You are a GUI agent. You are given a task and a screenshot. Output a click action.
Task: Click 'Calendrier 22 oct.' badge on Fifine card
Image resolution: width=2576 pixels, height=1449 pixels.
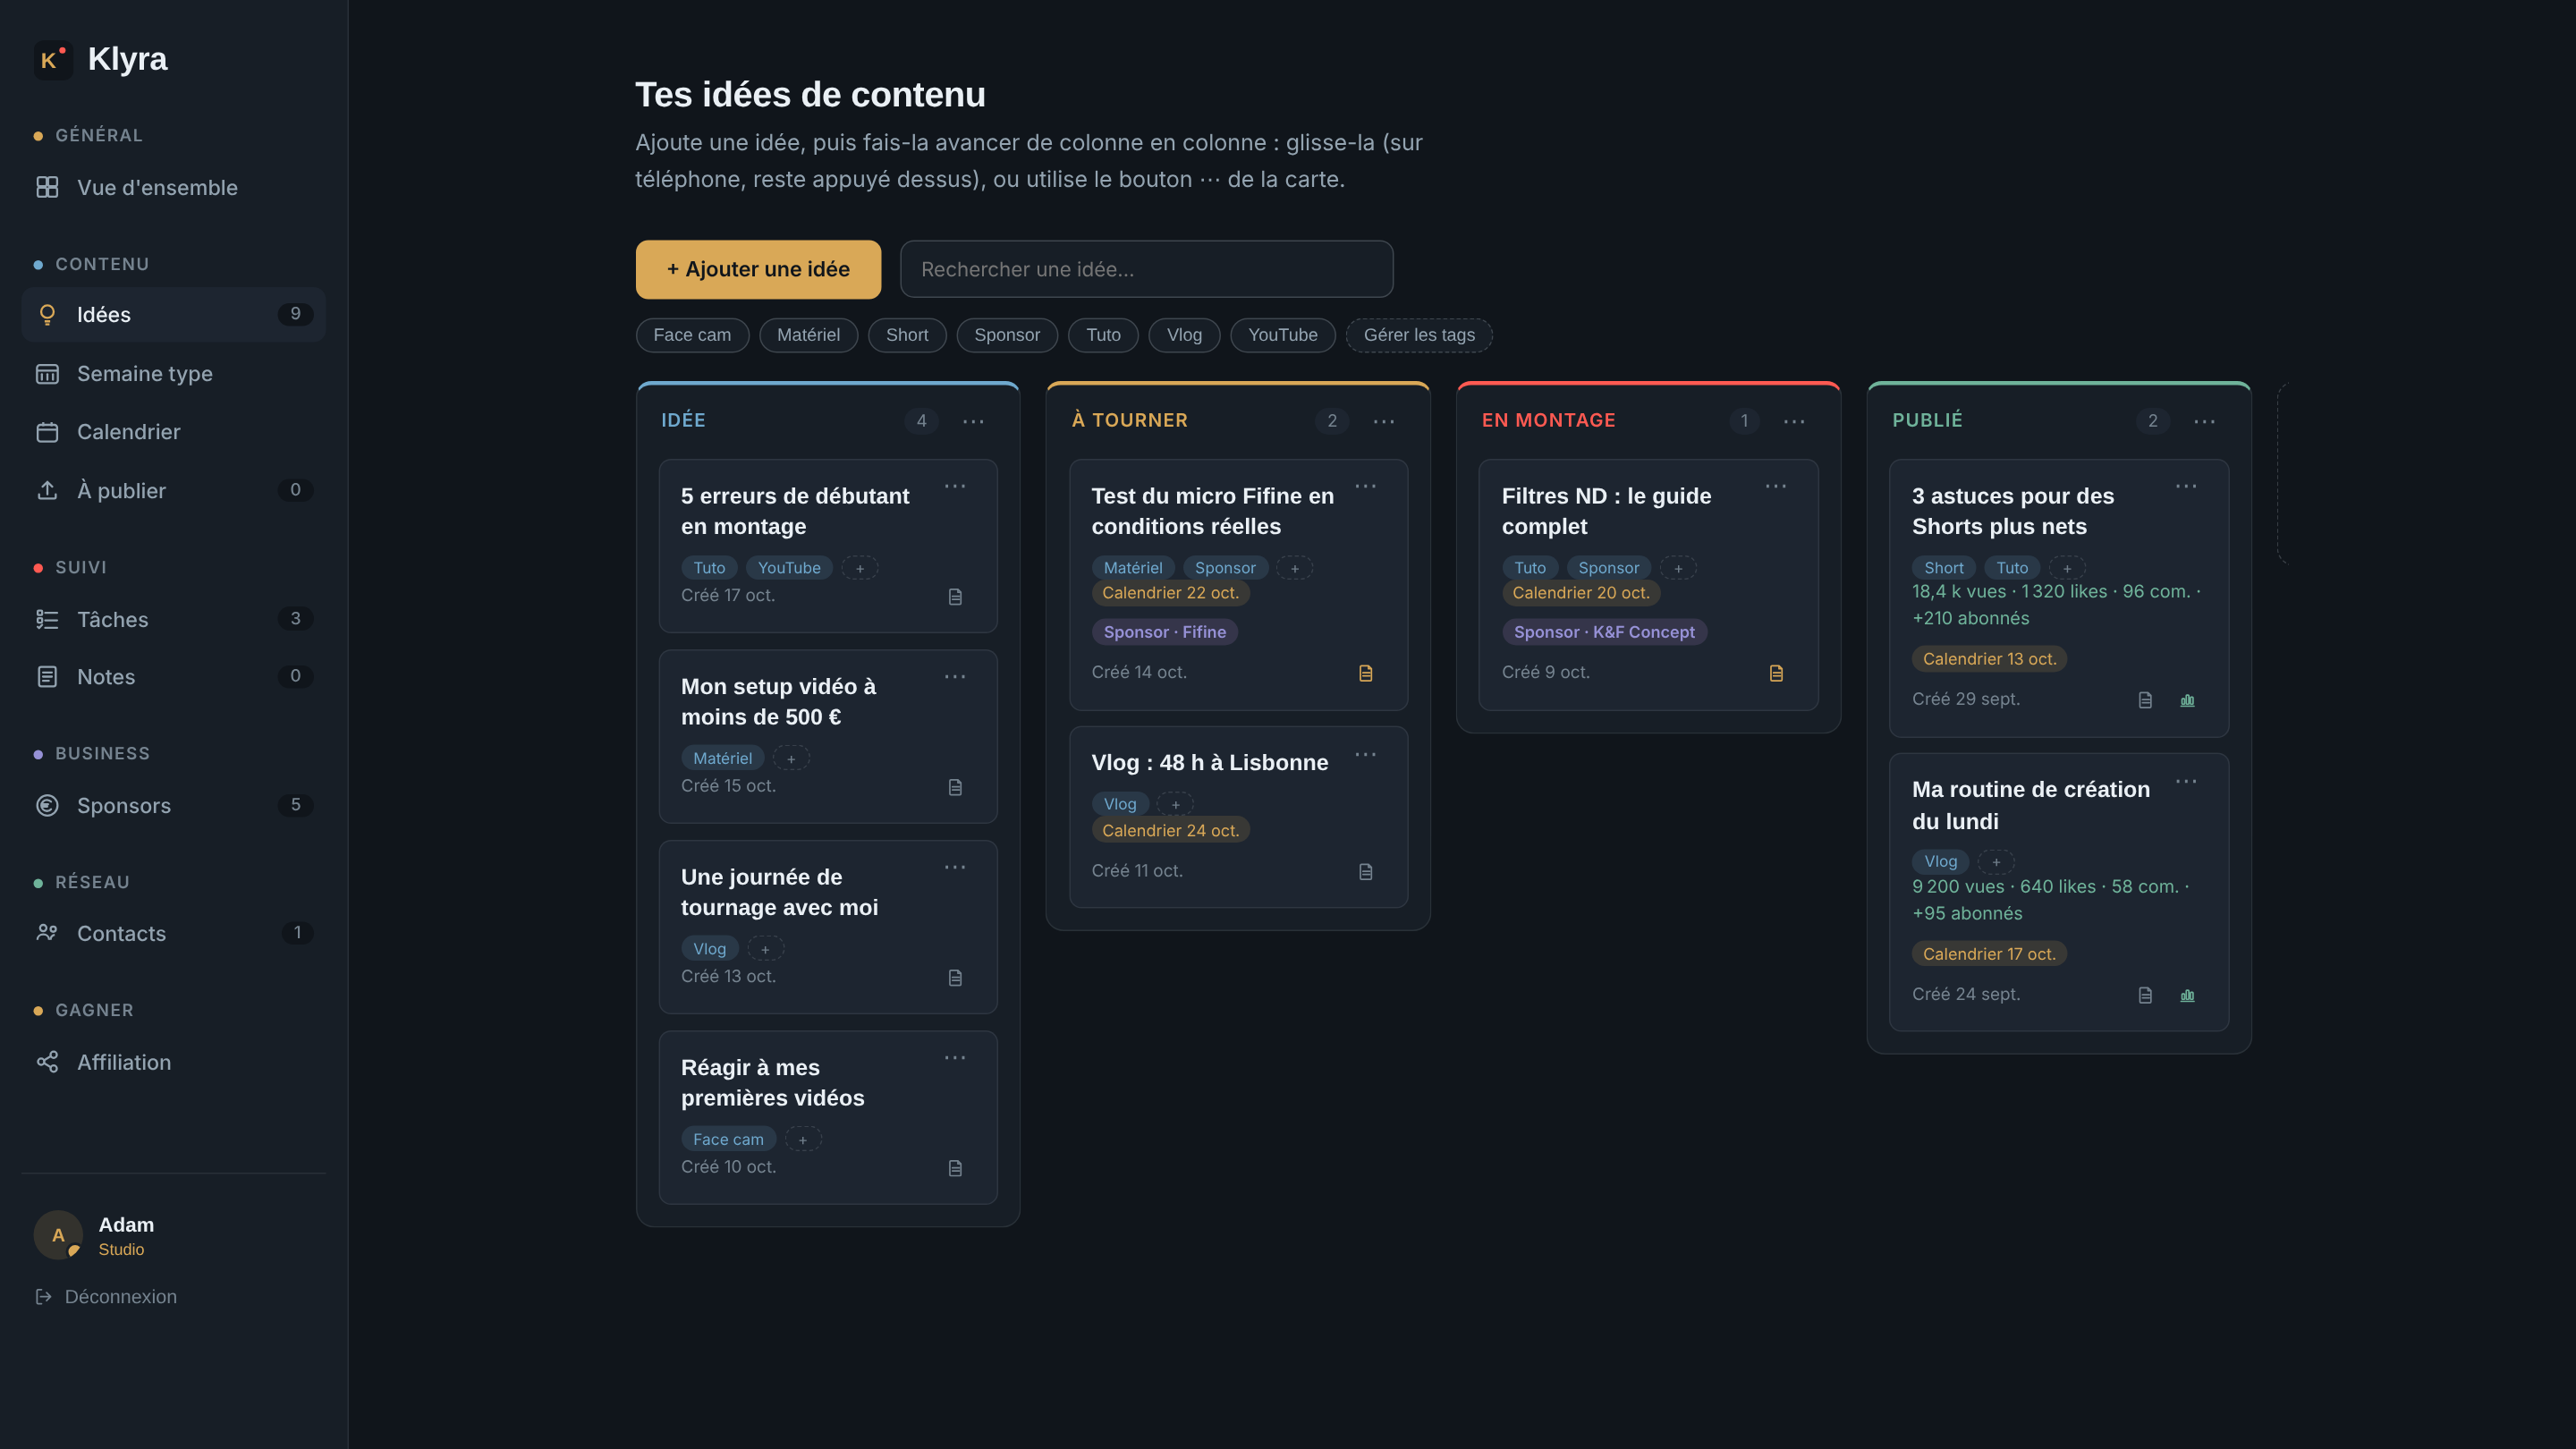point(1170,593)
